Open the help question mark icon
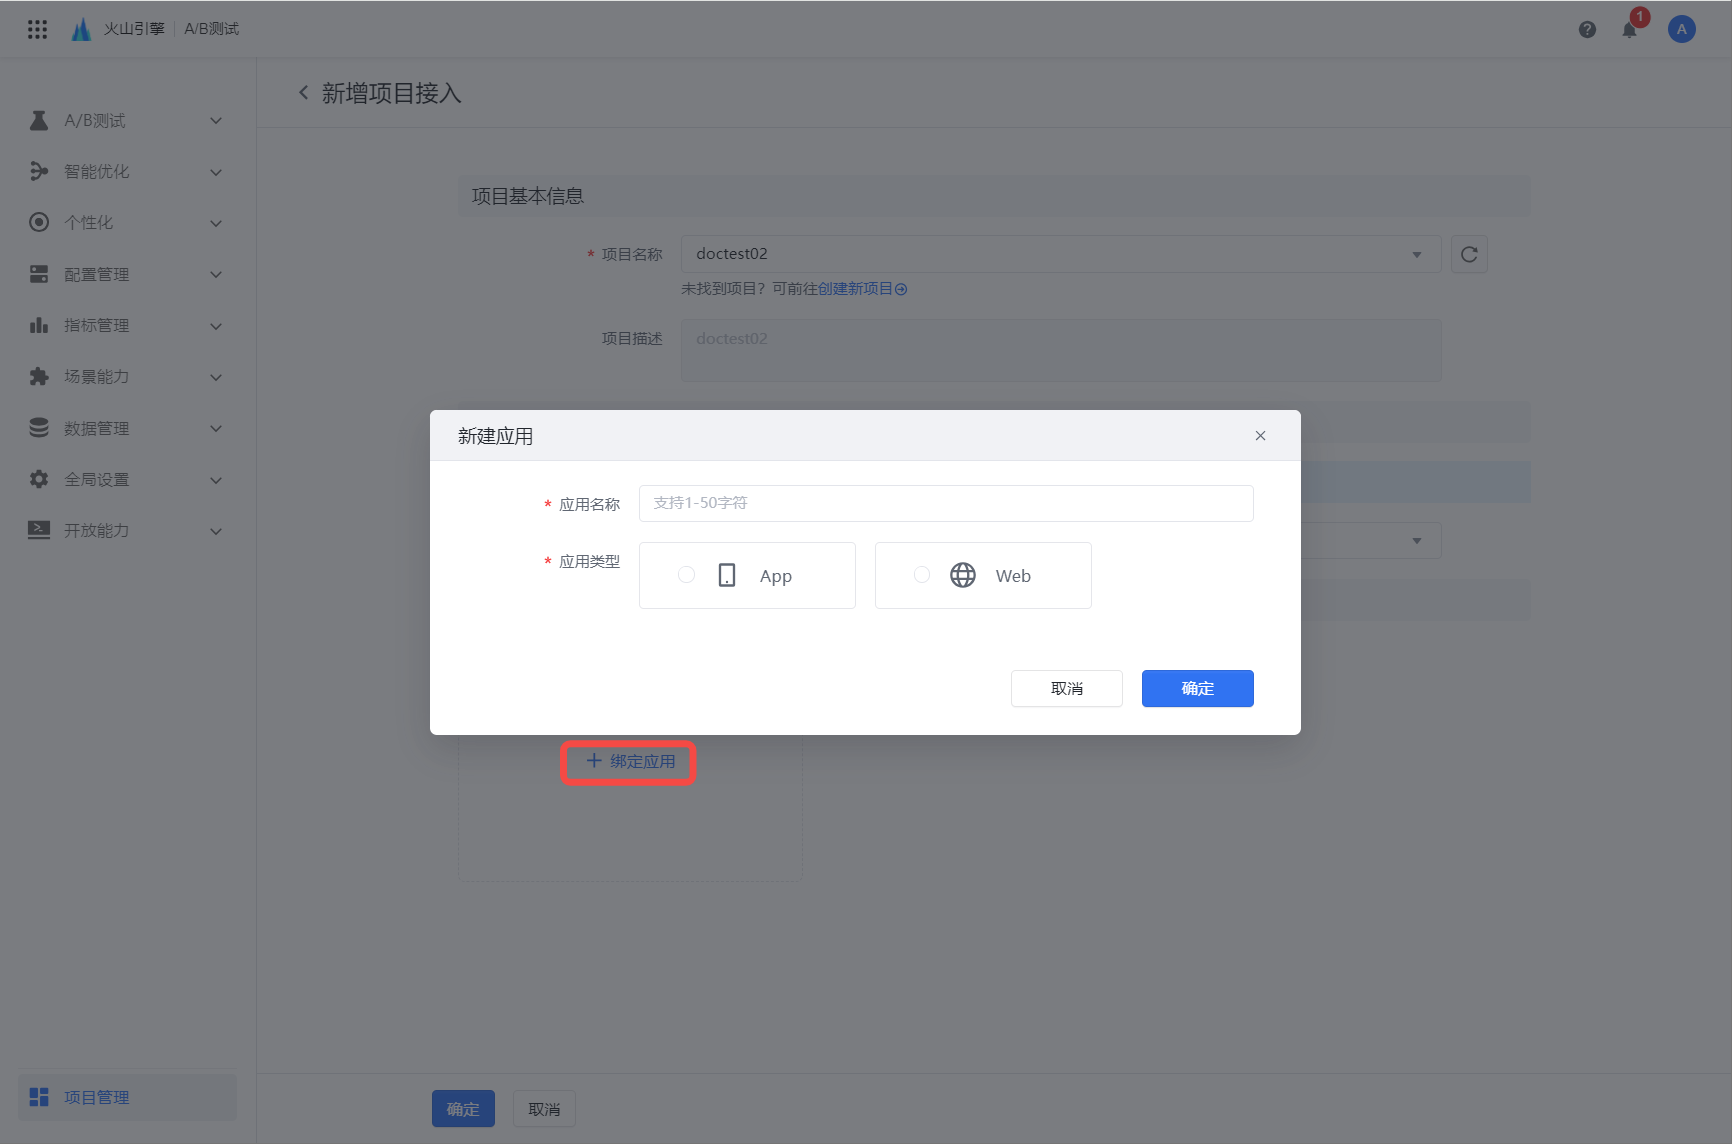 [1587, 29]
